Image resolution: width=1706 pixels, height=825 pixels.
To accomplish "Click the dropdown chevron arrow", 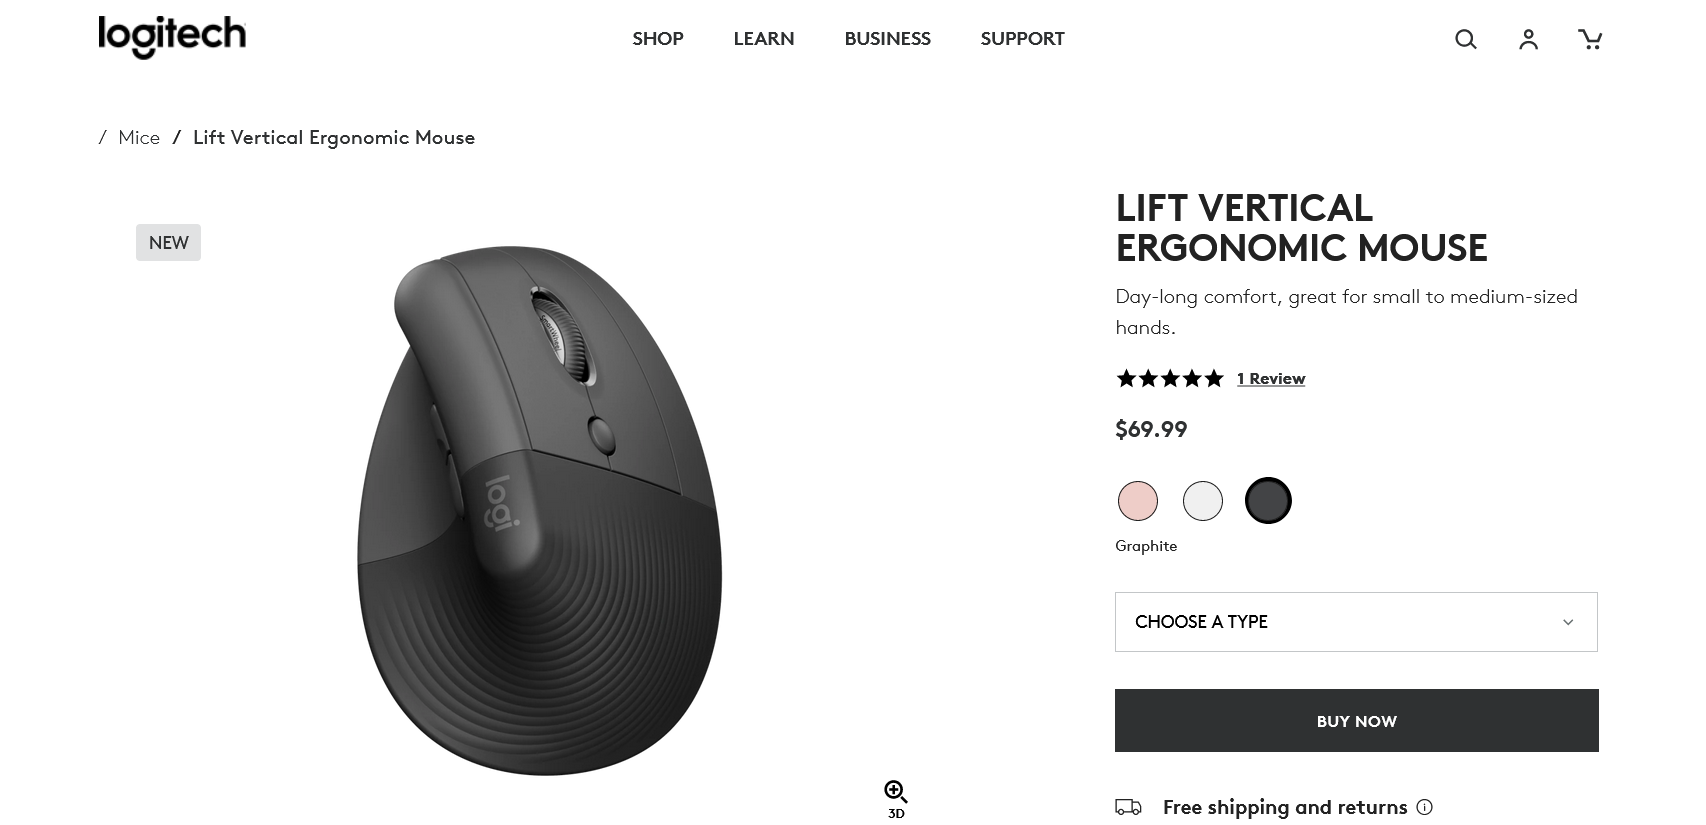I will click(1568, 622).
